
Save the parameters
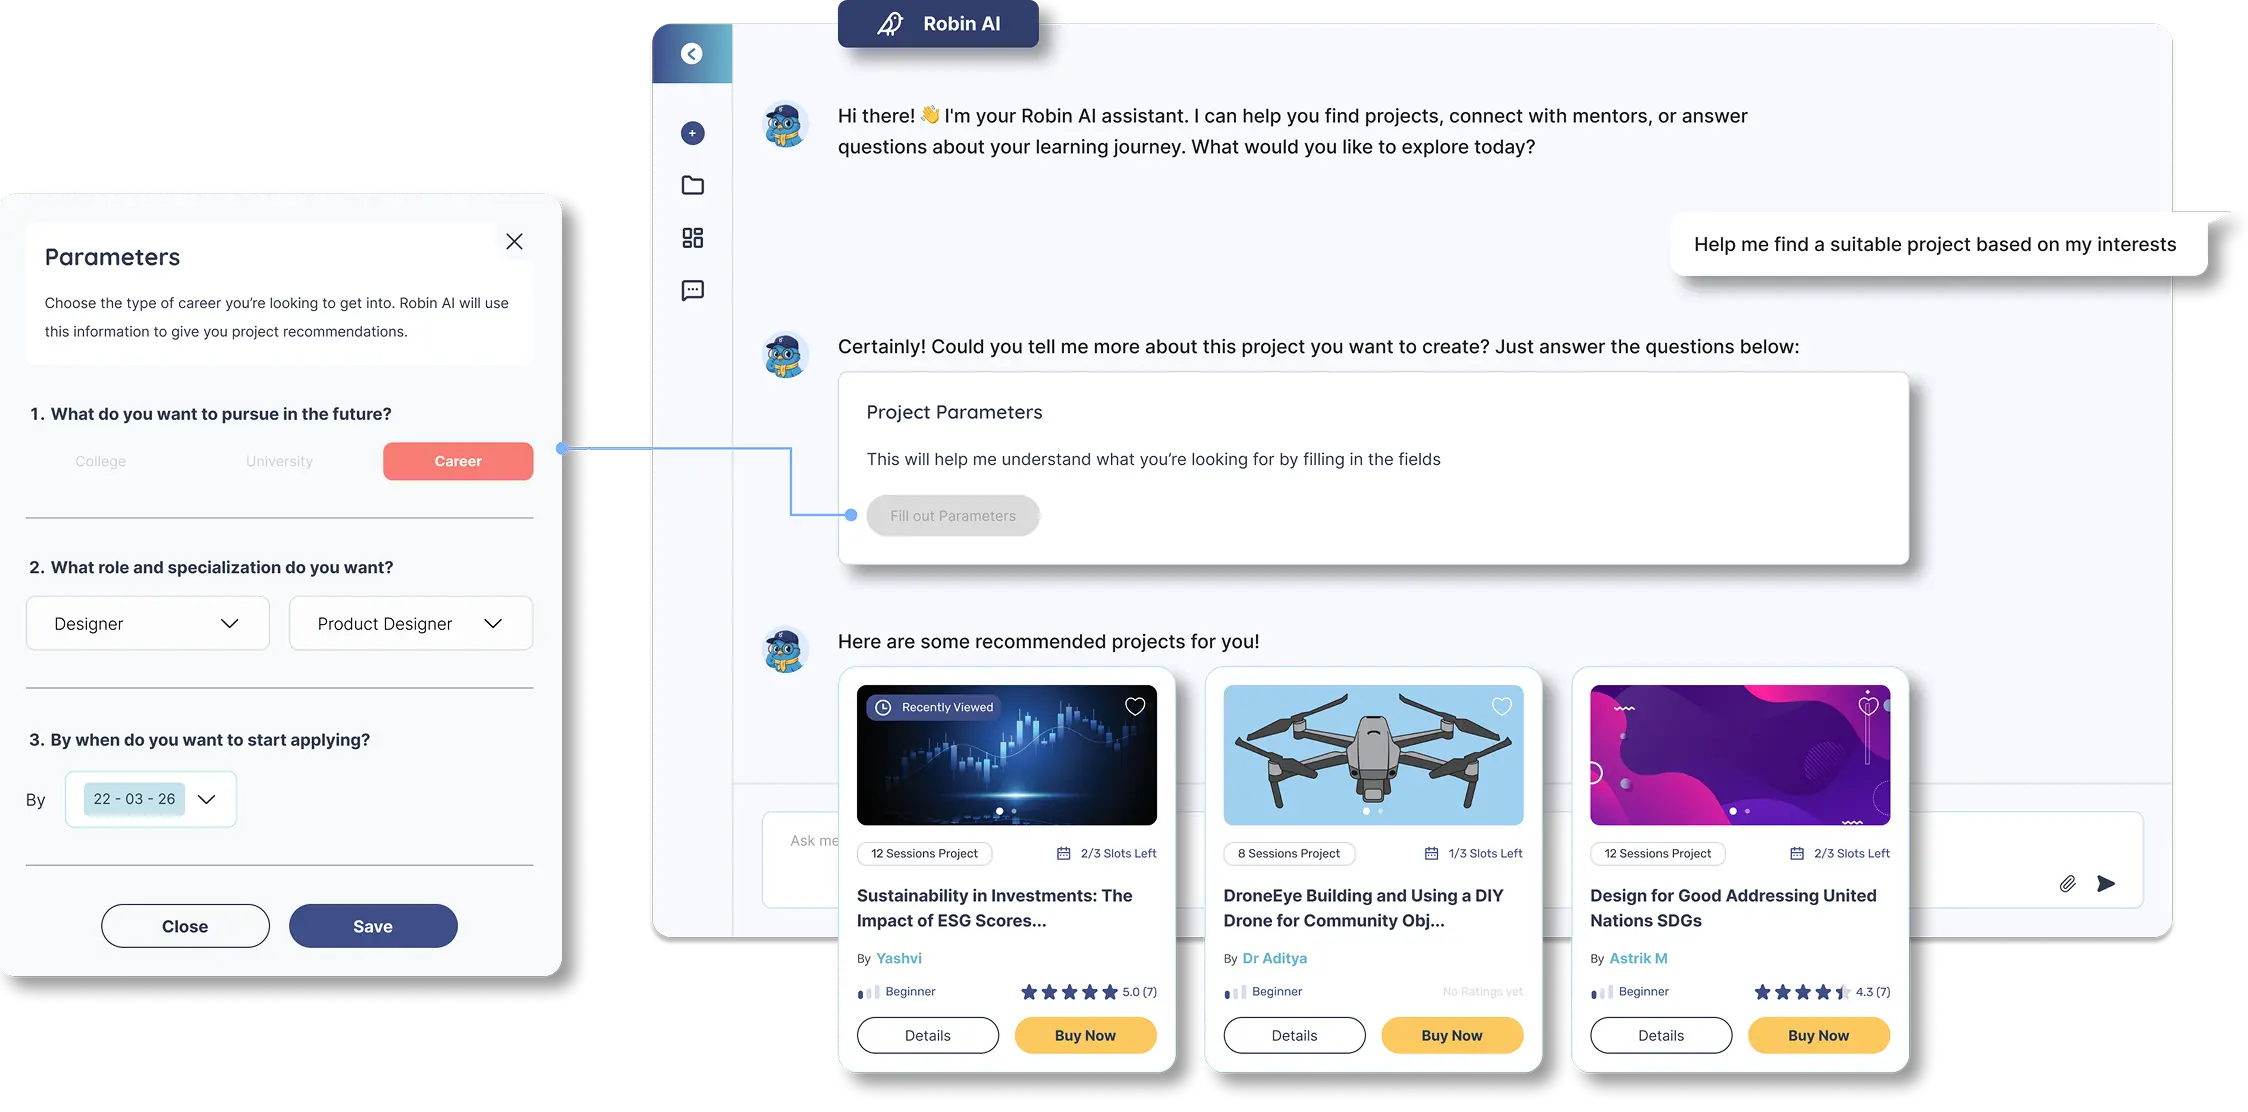pos(373,926)
